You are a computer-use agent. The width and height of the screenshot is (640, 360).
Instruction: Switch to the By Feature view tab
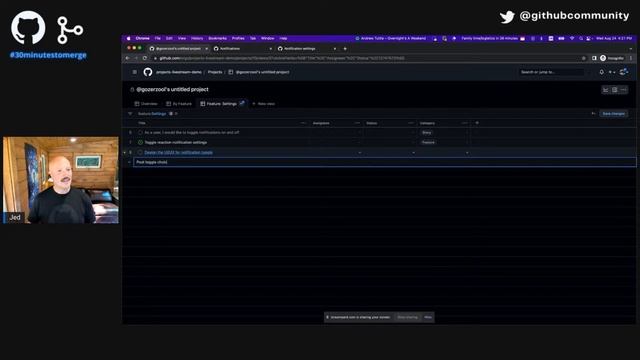179,104
